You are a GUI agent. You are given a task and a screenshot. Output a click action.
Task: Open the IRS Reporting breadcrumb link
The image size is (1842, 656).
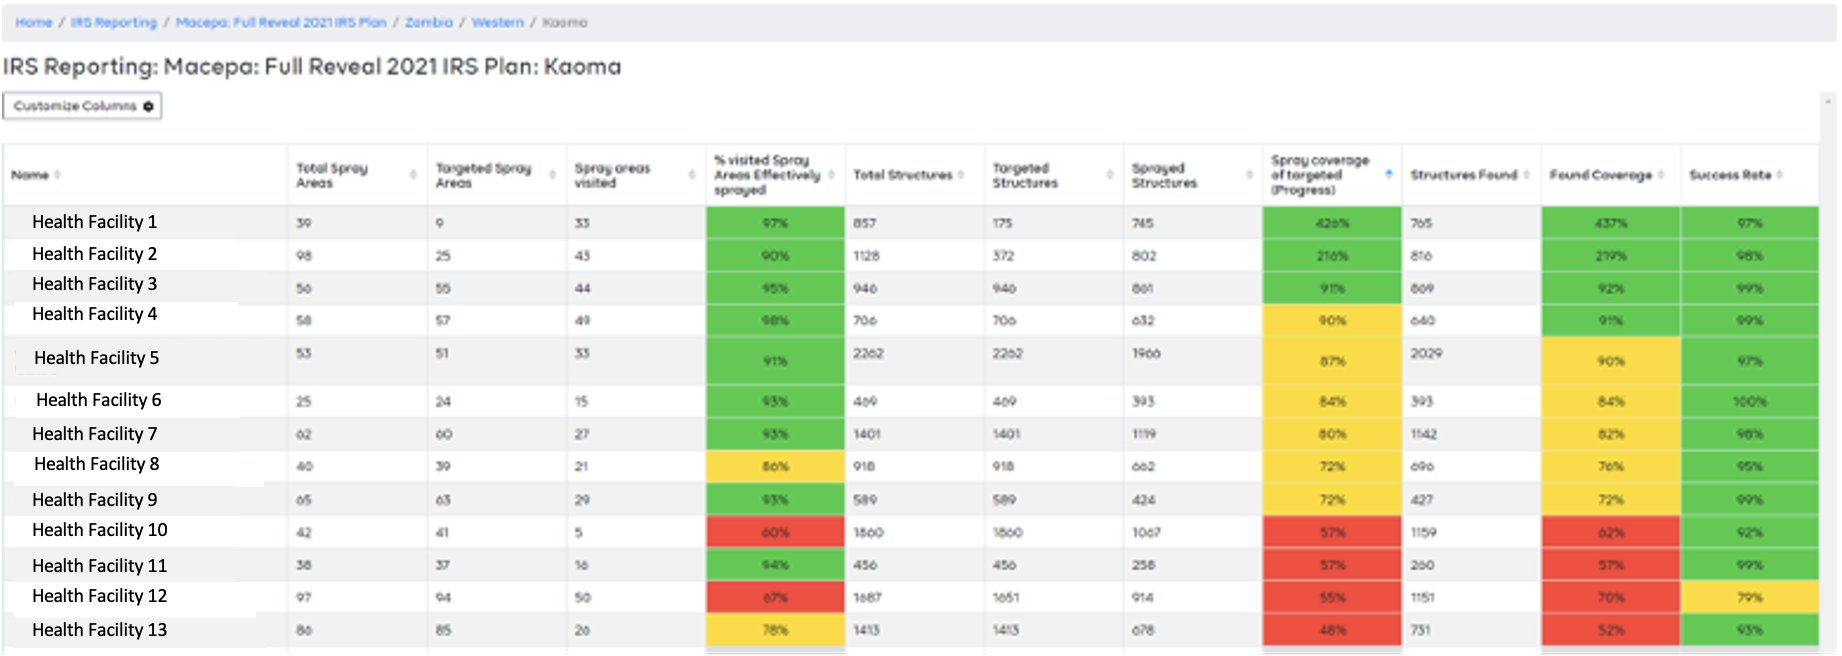pyautogui.click(x=113, y=22)
